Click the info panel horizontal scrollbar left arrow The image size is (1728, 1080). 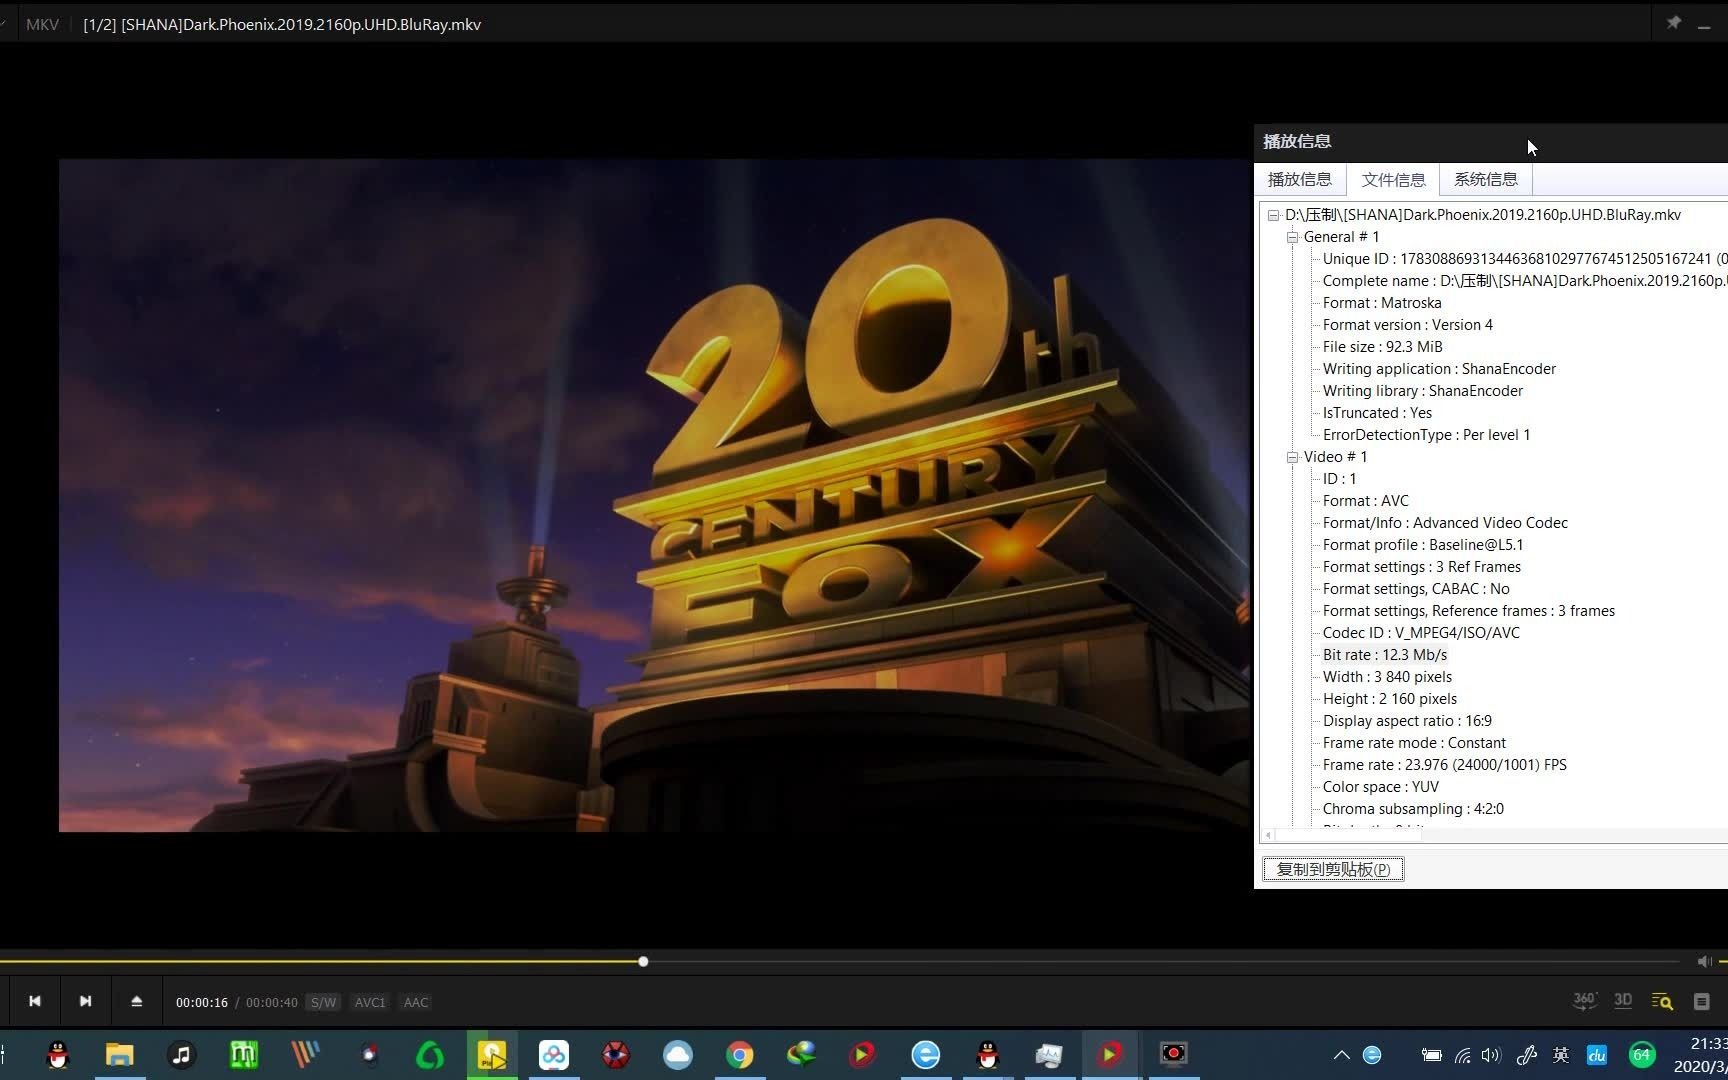1268,835
